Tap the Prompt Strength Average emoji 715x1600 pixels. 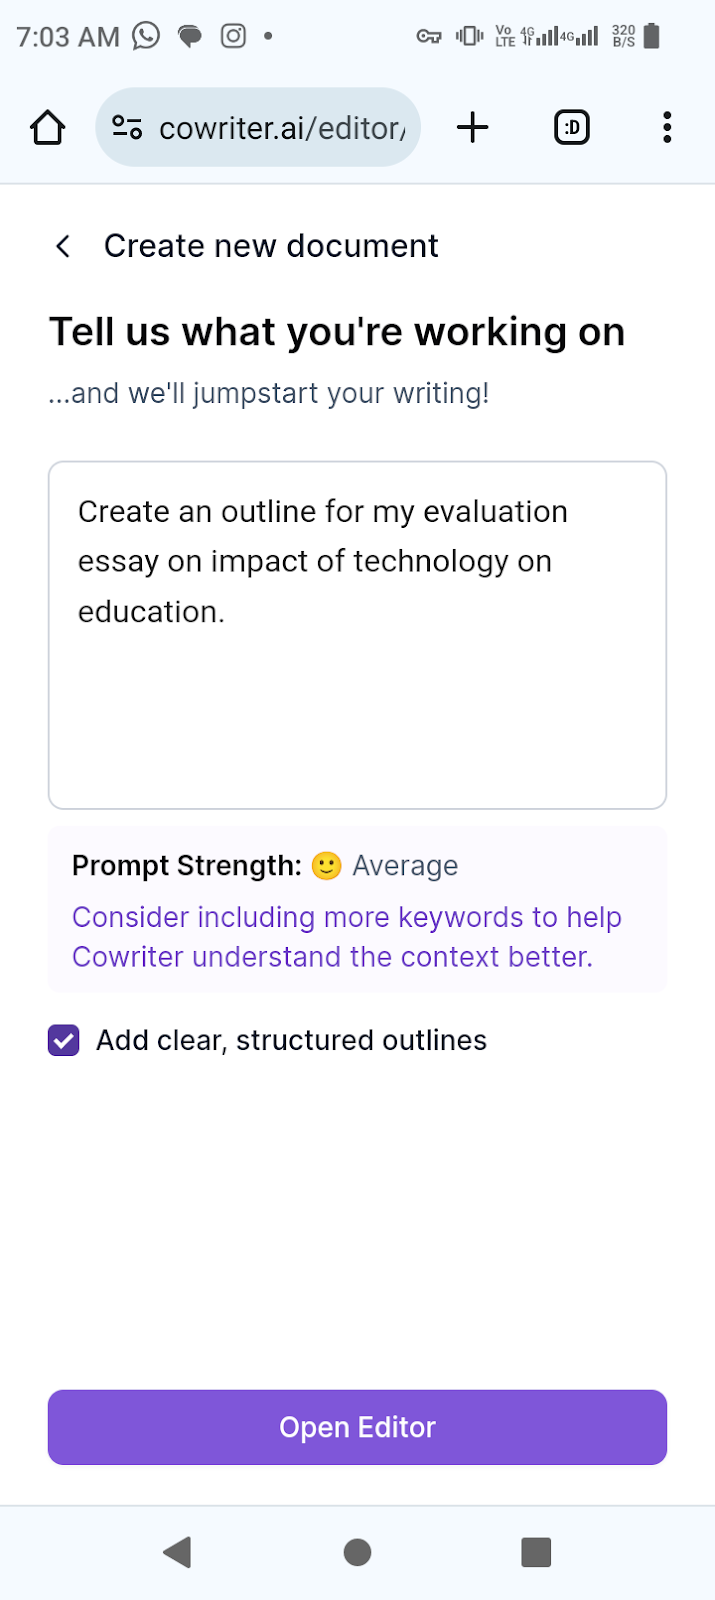(326, 866)
